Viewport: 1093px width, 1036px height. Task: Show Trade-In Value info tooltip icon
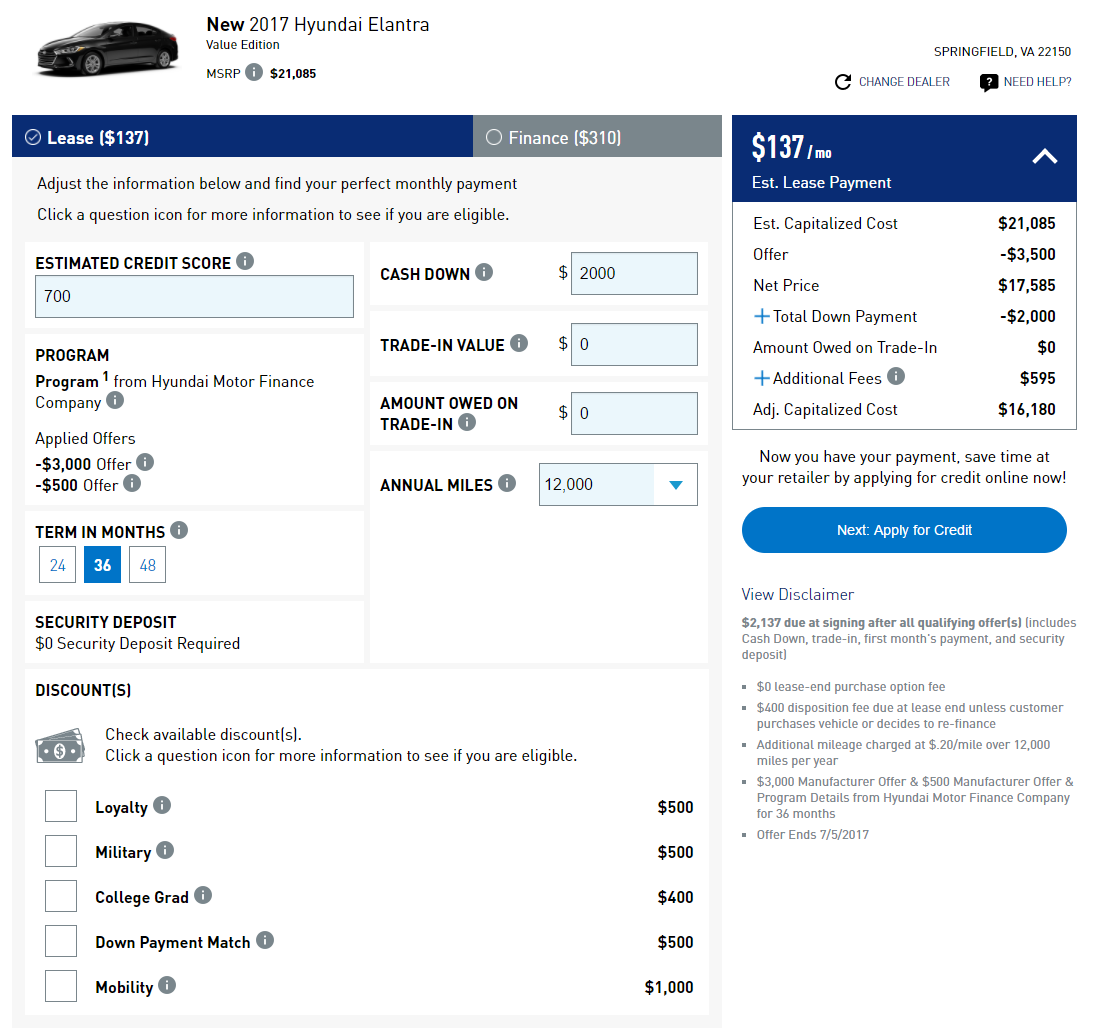519,343
